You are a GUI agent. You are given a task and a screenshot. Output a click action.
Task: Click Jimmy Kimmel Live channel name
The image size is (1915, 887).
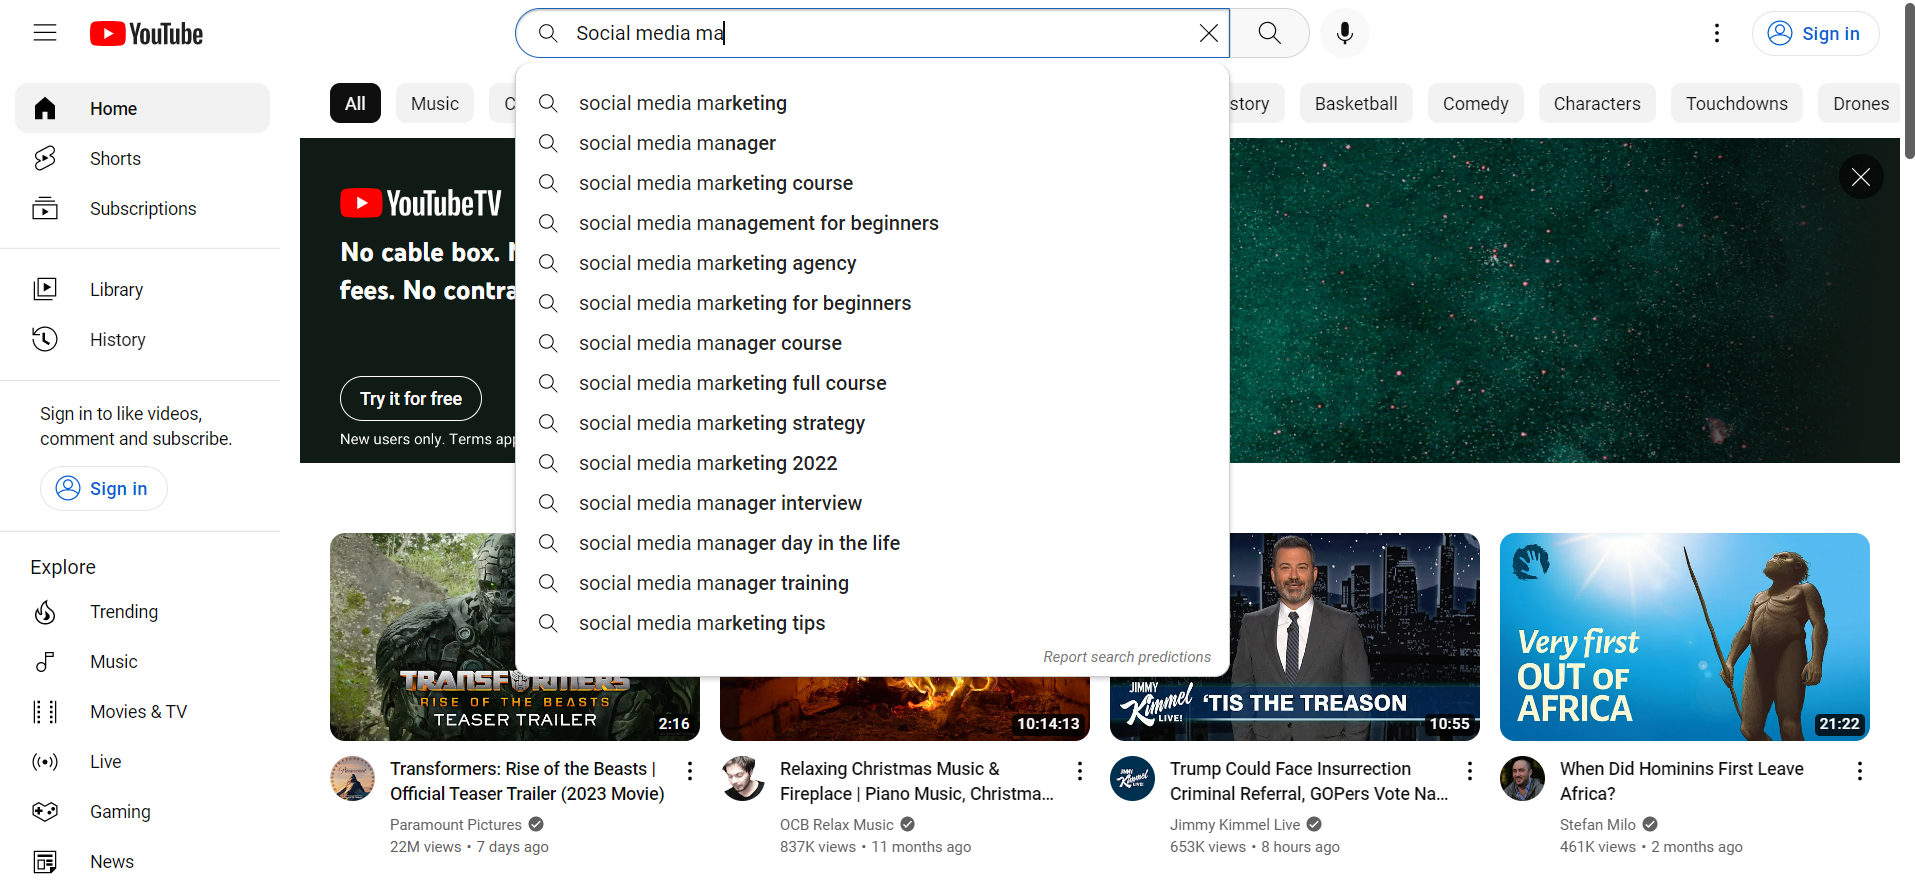[x=1235, y=825]
